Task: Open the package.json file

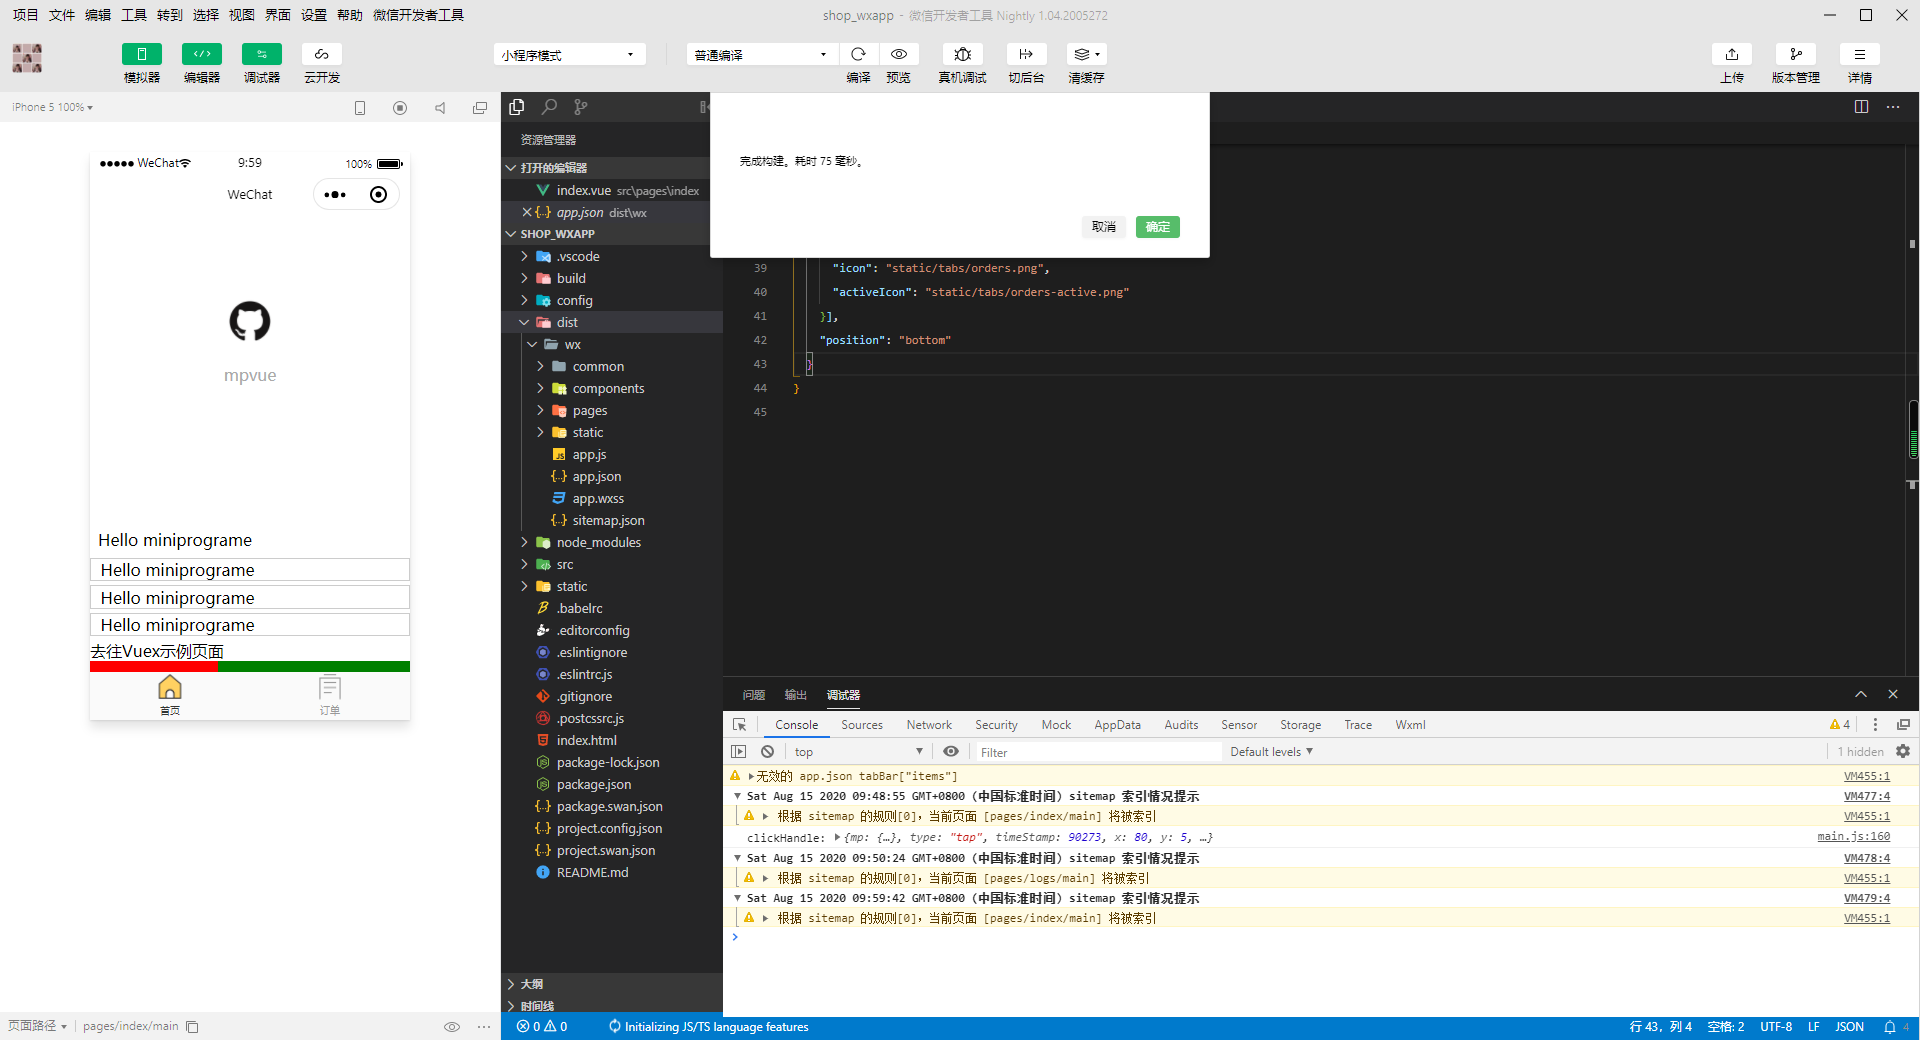Action: (x=612, y=784)
